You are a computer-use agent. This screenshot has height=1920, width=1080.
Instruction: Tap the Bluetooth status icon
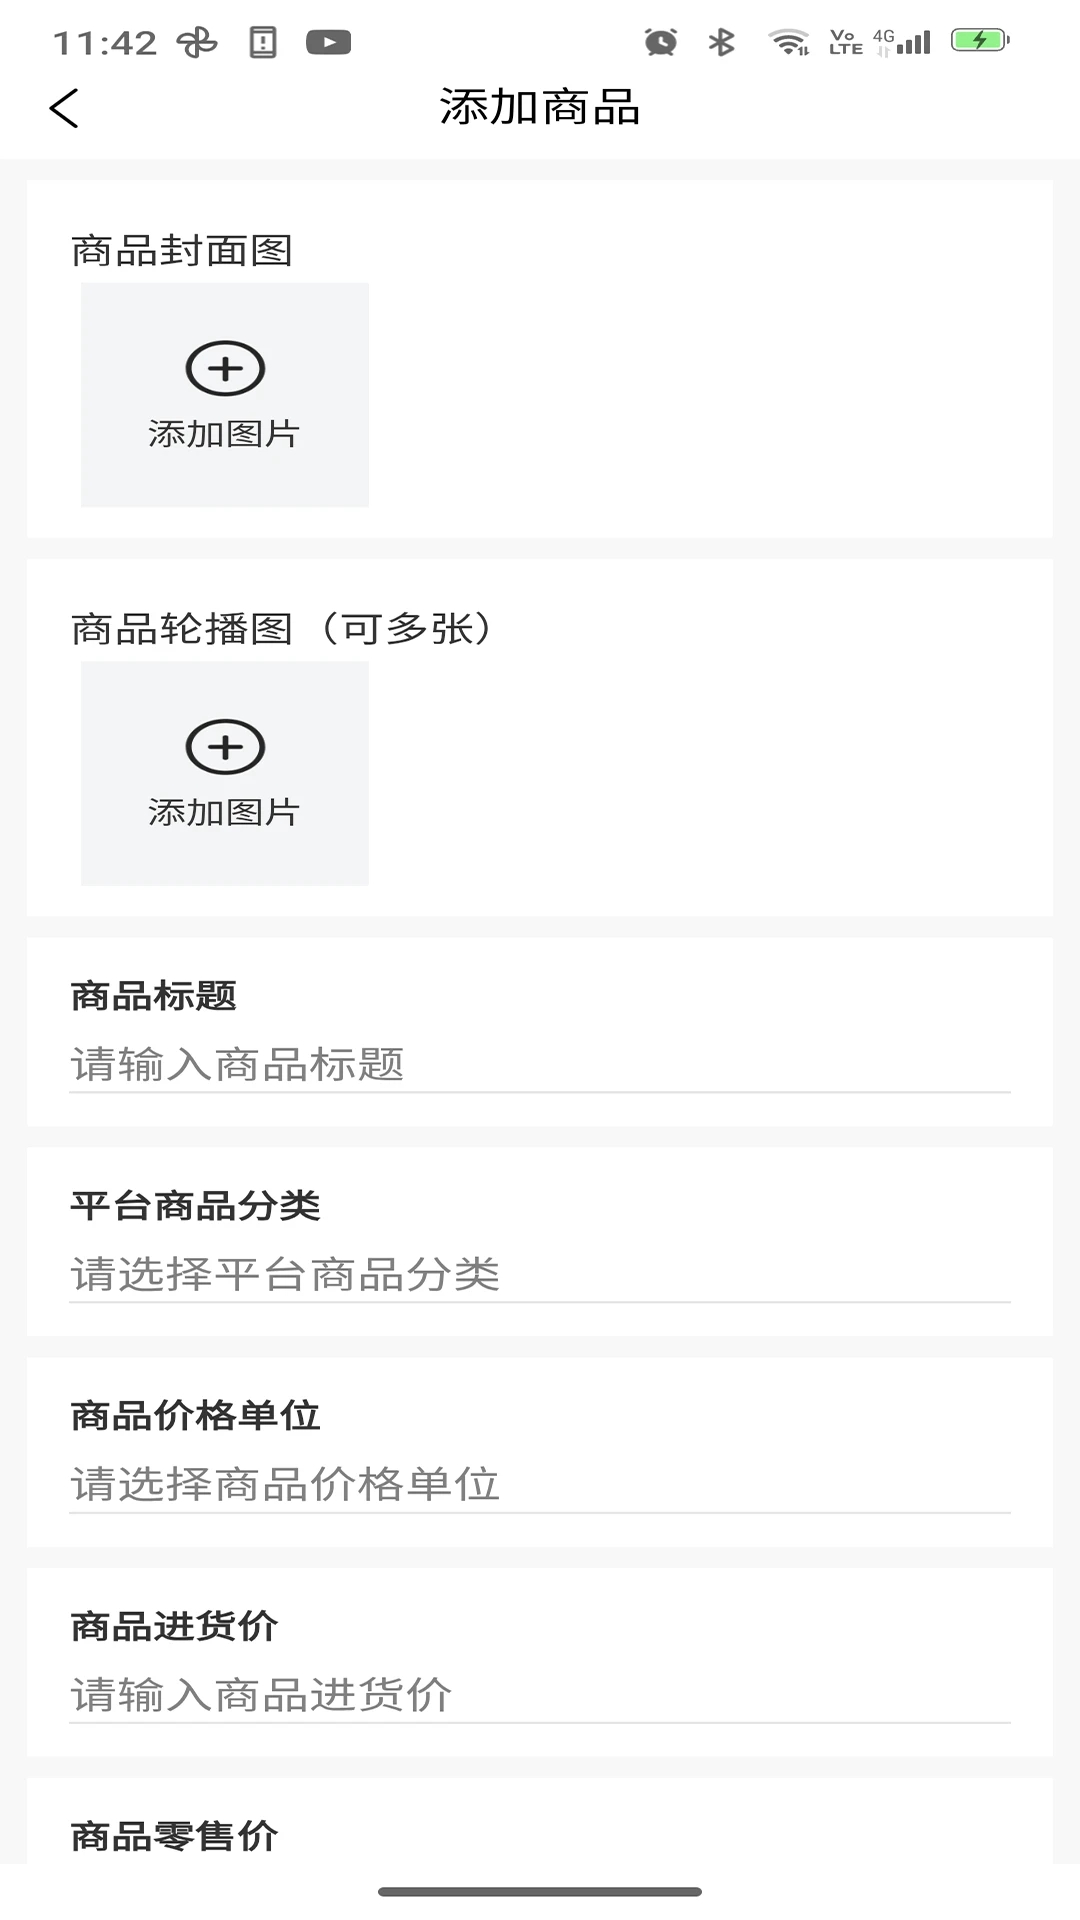pyautogui.click(x=721, y=42)
